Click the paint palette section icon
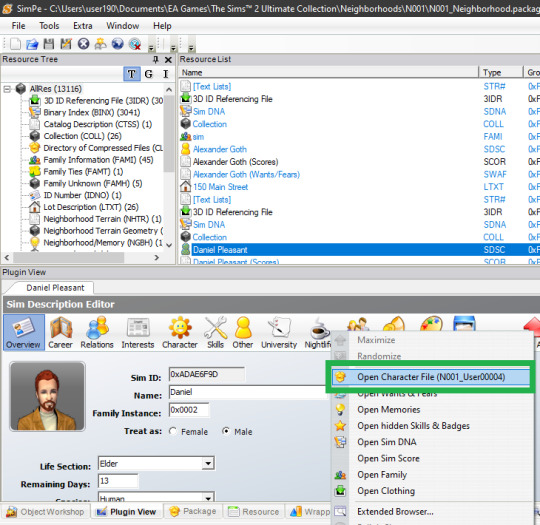 (431, 323)
